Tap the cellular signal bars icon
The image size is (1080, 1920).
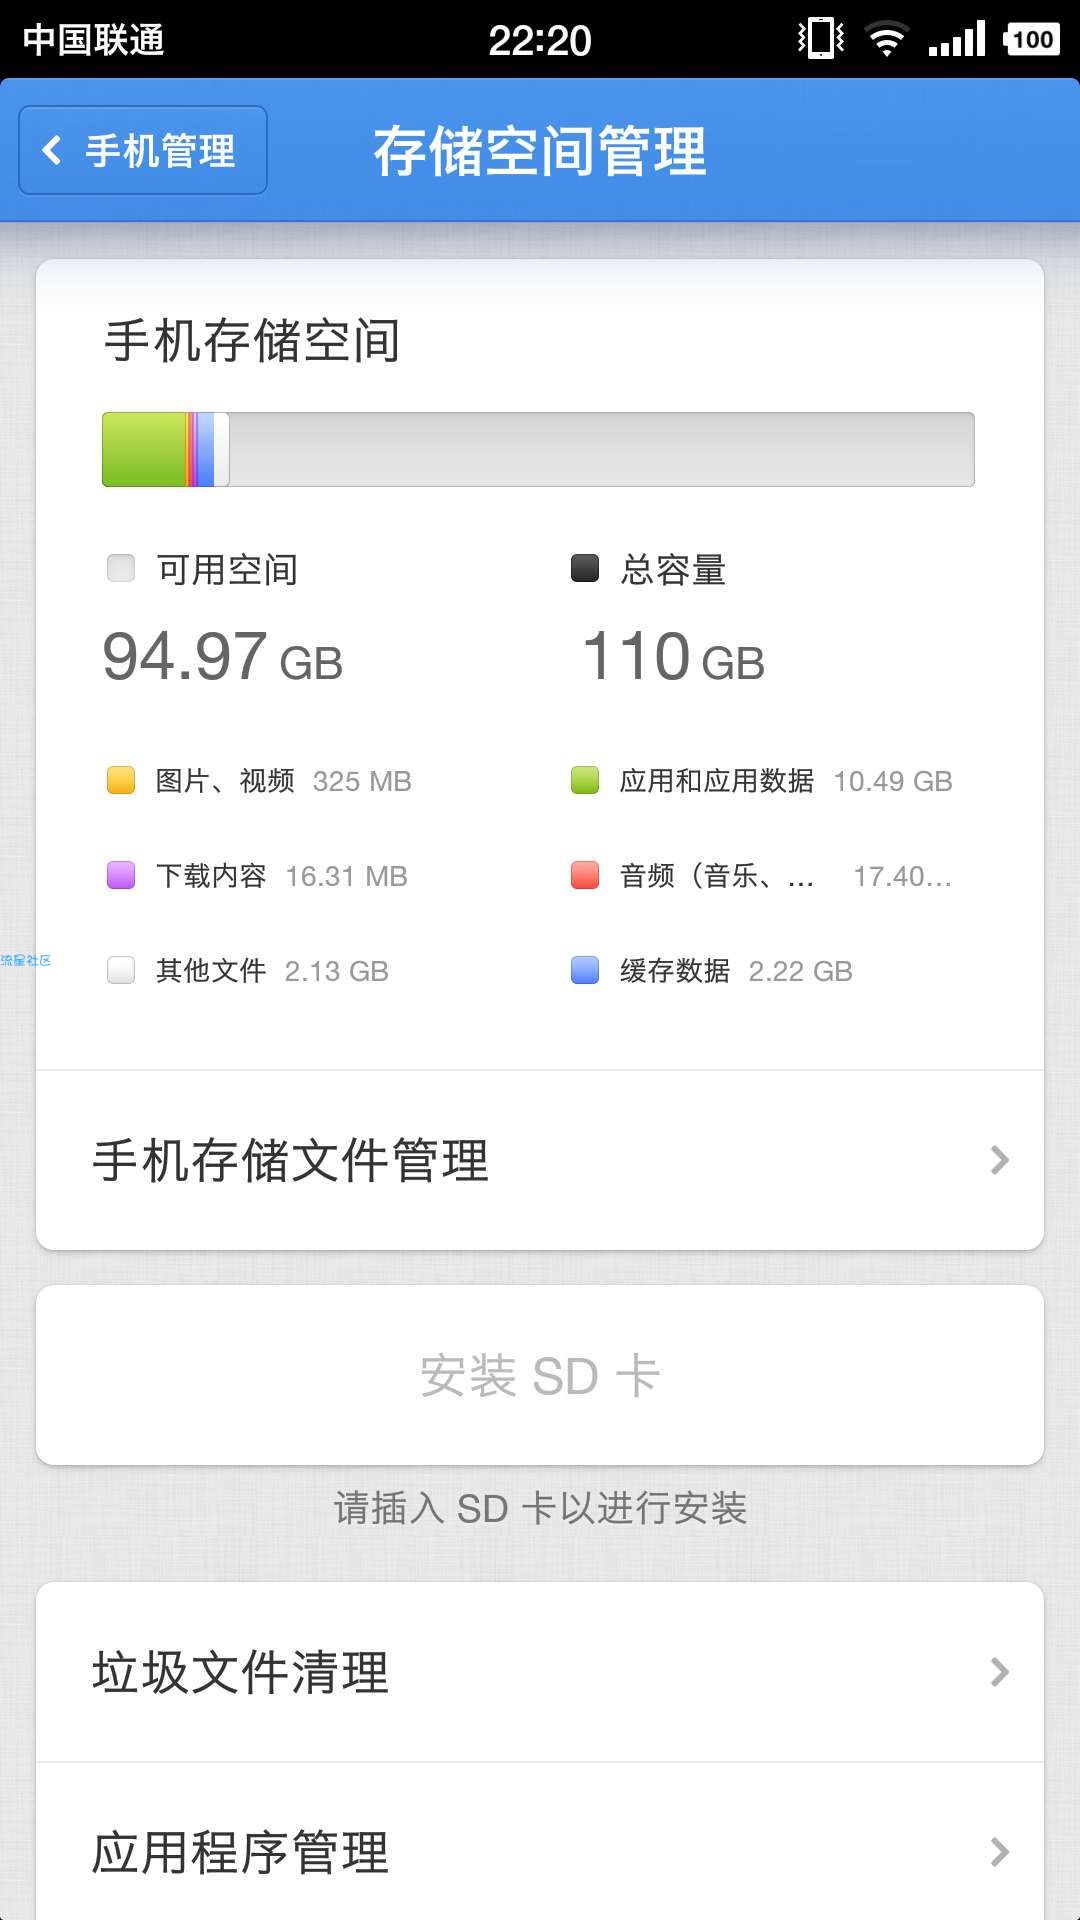click(956, 39)
